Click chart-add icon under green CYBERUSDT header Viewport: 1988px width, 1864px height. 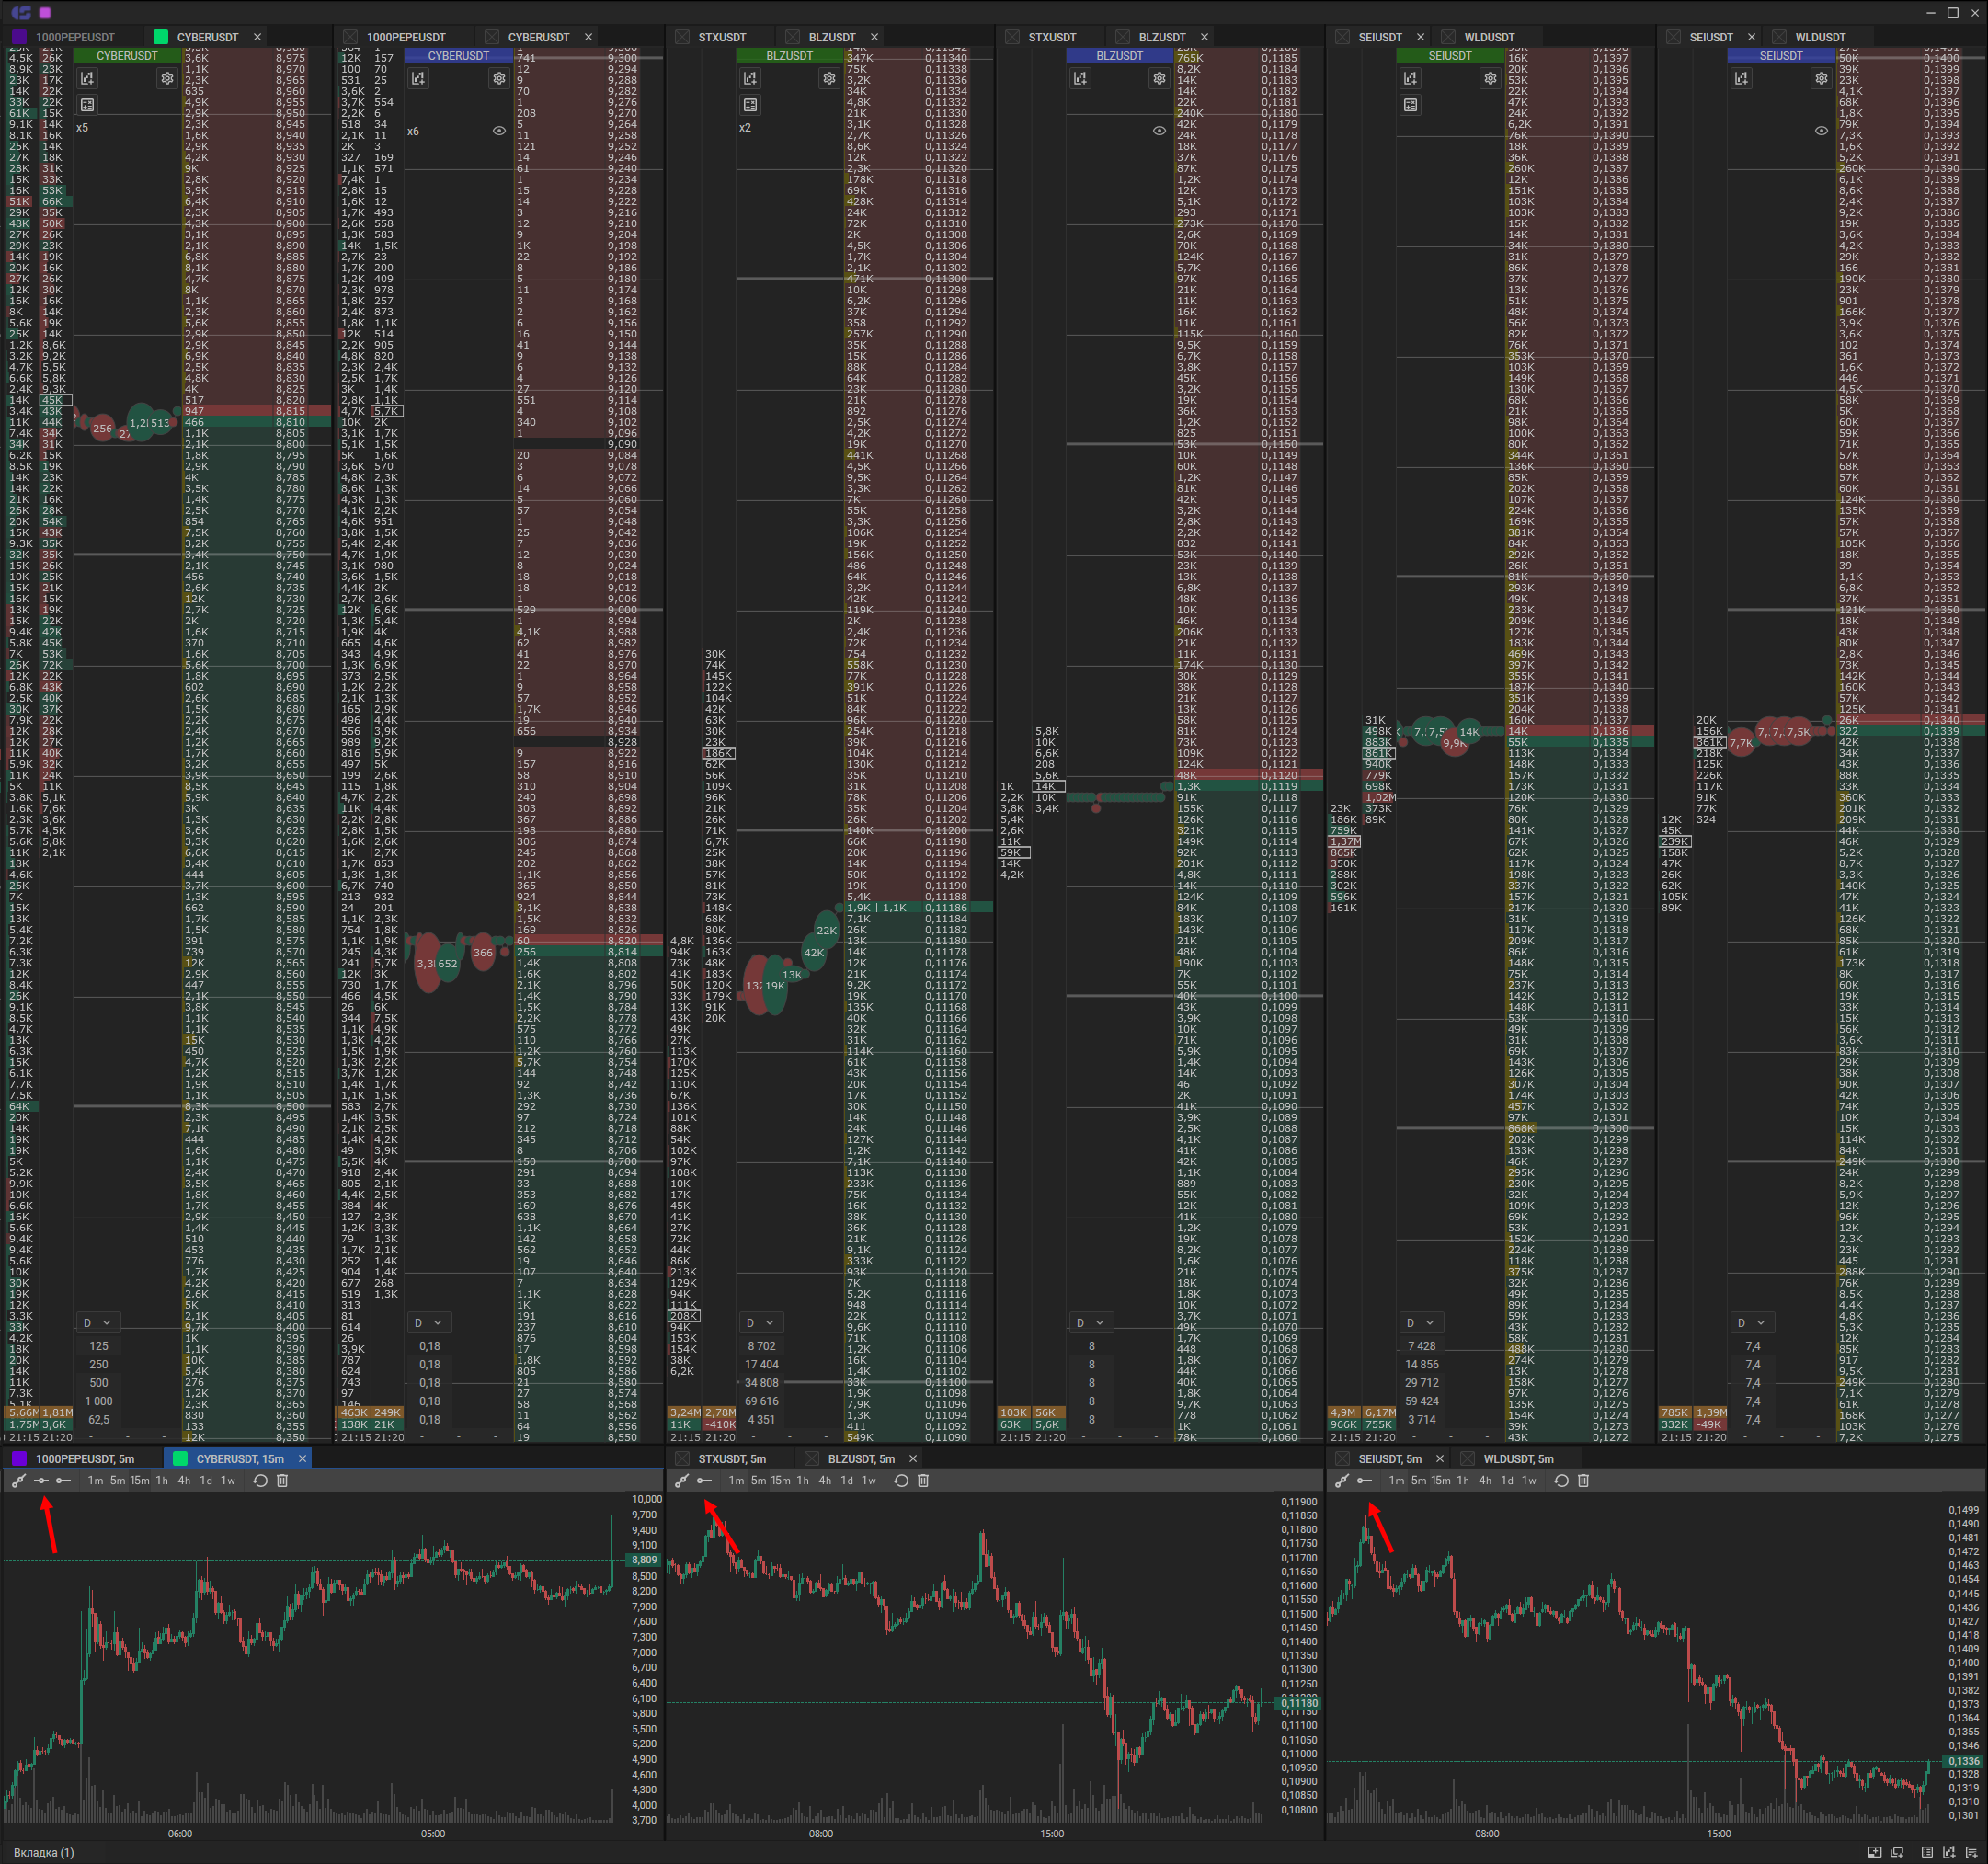point(88,78)
